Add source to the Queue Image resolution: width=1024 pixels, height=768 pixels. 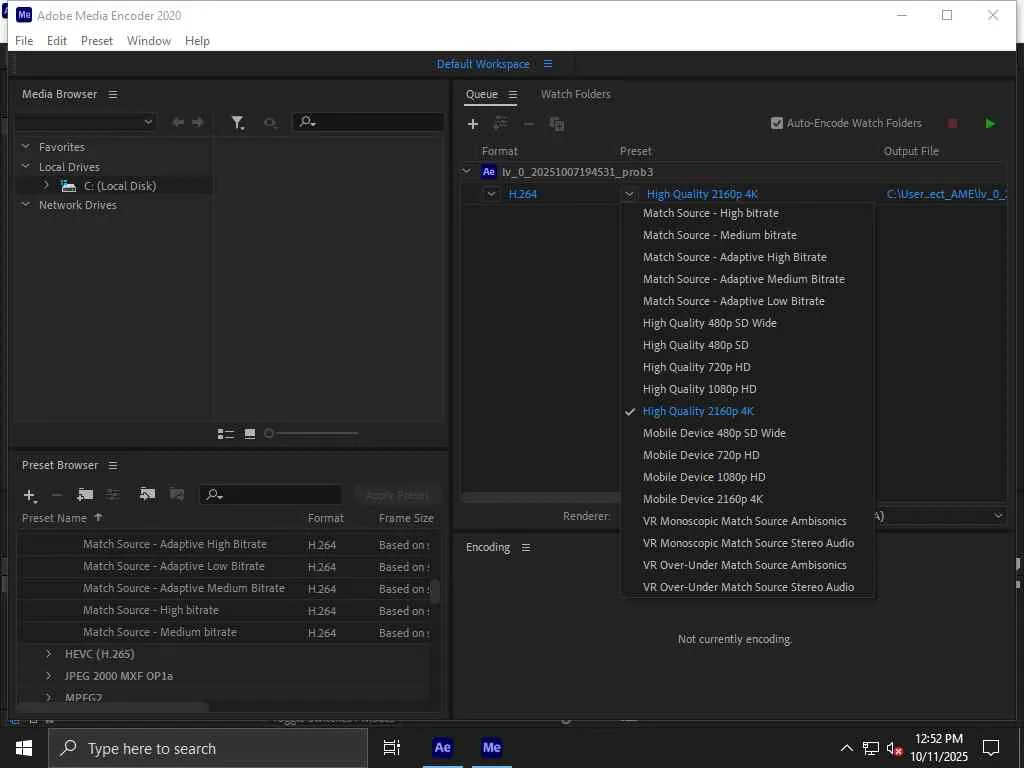(x=473, y=123)
